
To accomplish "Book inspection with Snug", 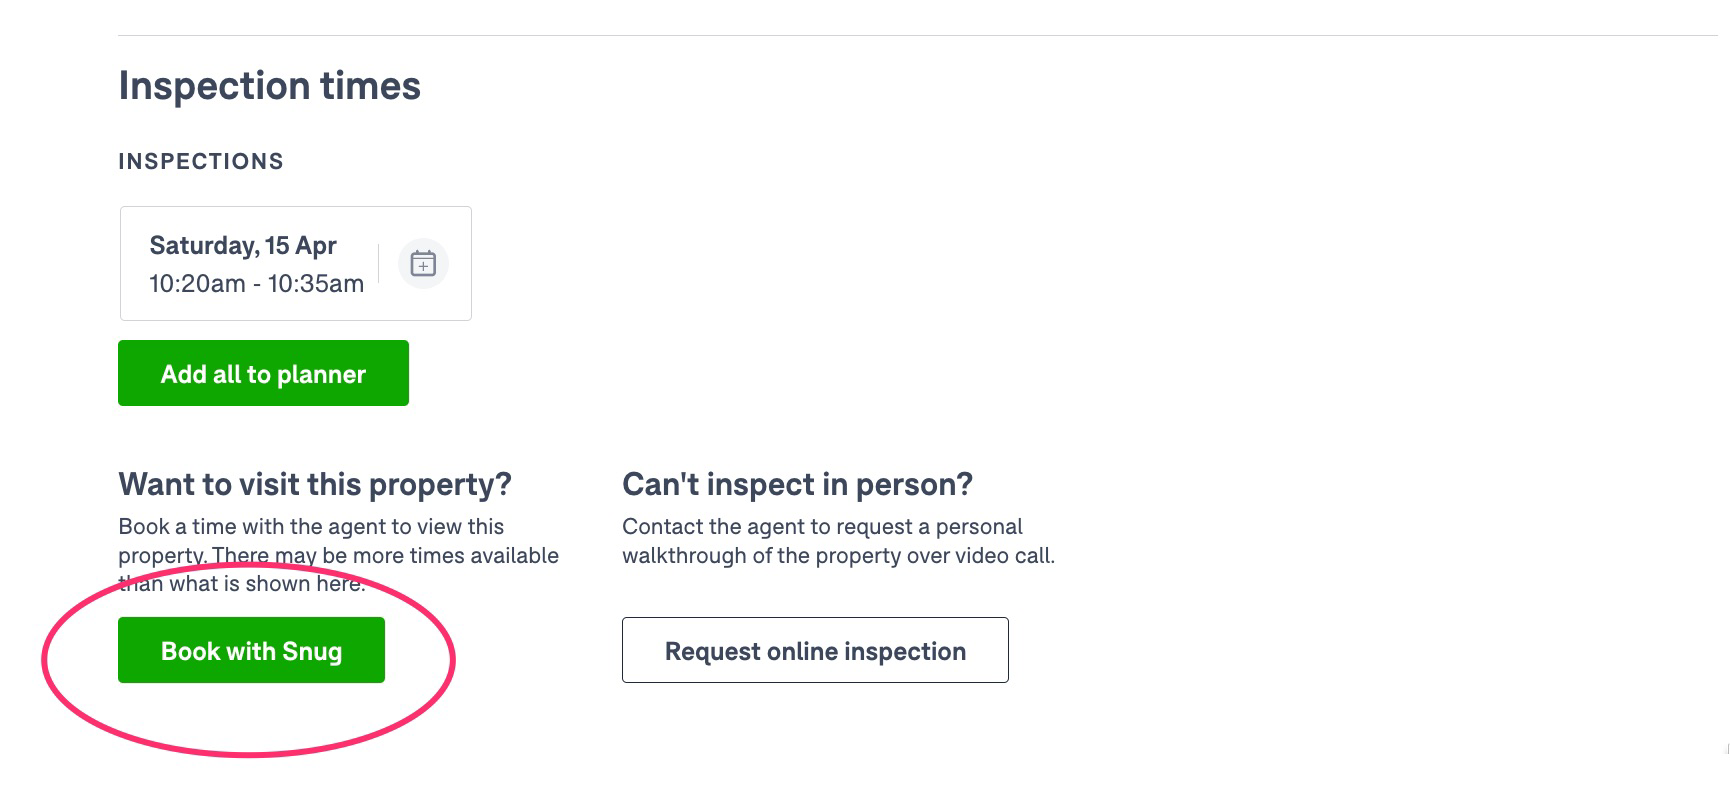I will (251, 650).
